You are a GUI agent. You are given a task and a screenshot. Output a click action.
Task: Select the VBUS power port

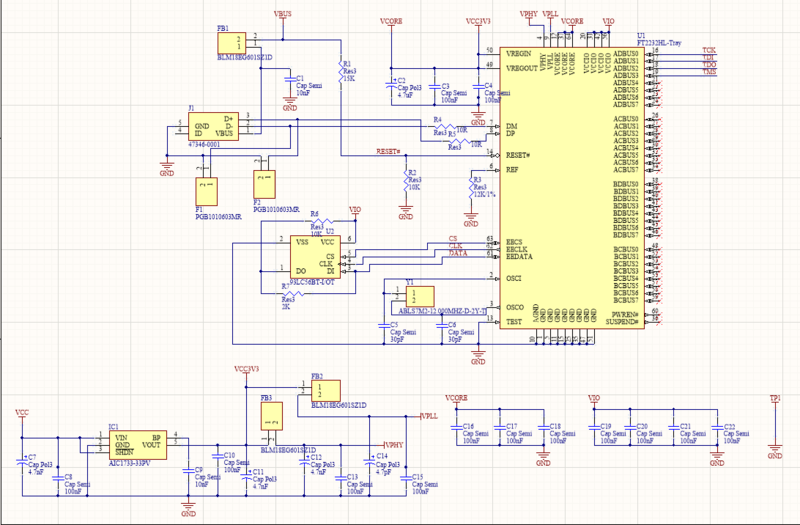click(283, 17)
